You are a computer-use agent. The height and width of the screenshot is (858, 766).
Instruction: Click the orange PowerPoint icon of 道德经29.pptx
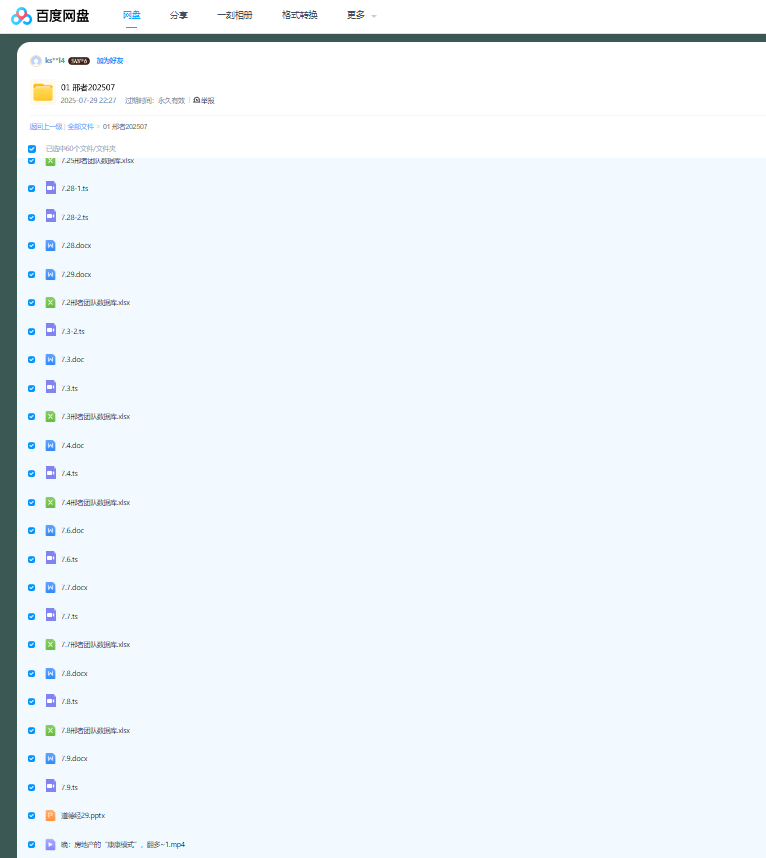click(x=51, y=815)
